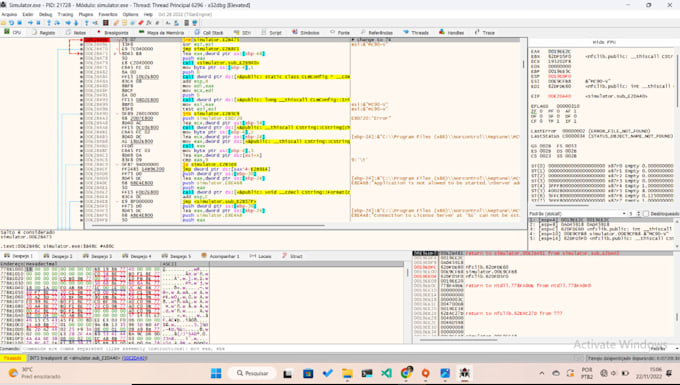Open the Debug menu
The height and width of the screenshot is (385, 680).
45,14
